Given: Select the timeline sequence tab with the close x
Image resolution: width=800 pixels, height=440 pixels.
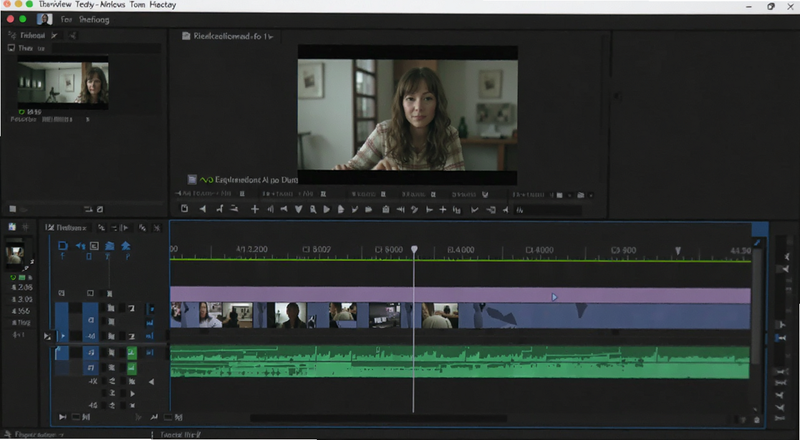Looking at the screenshot, I should coord(66,228).
